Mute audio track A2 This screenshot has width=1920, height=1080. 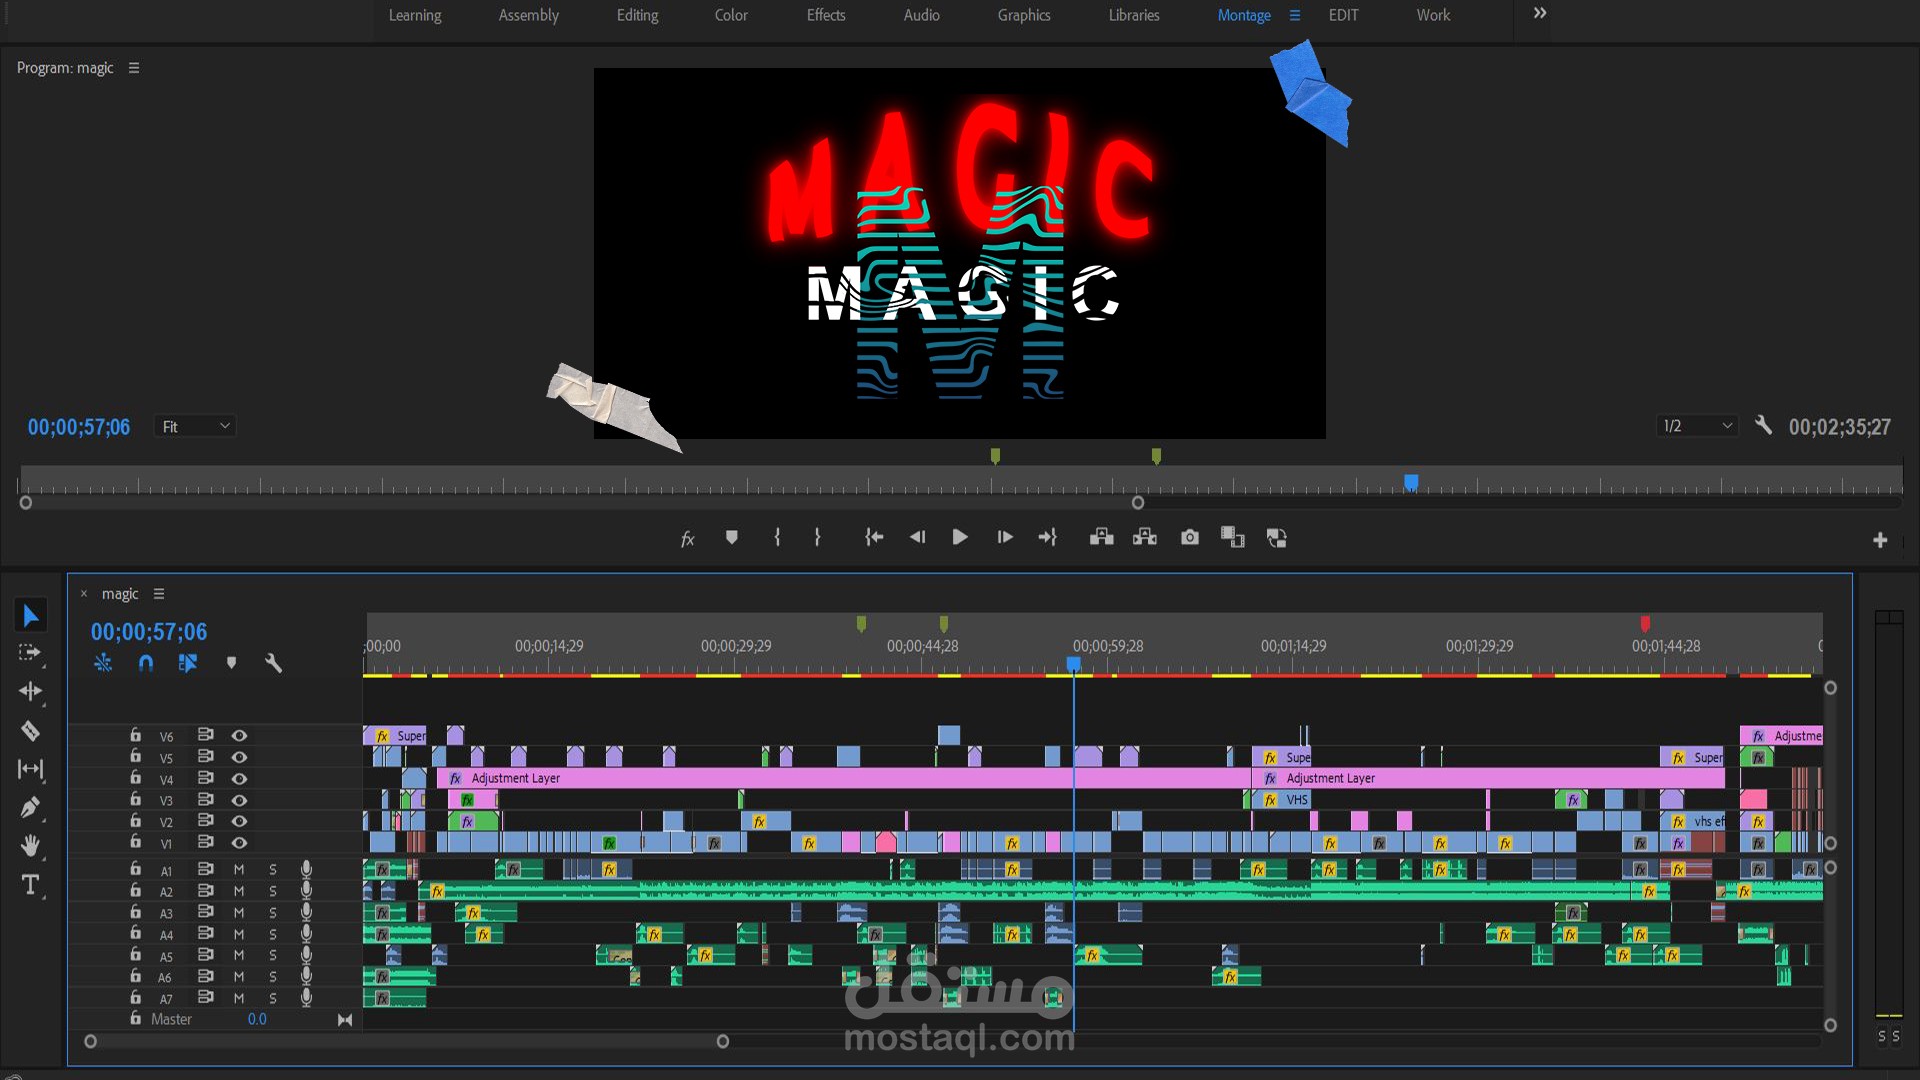click(239, 891)
